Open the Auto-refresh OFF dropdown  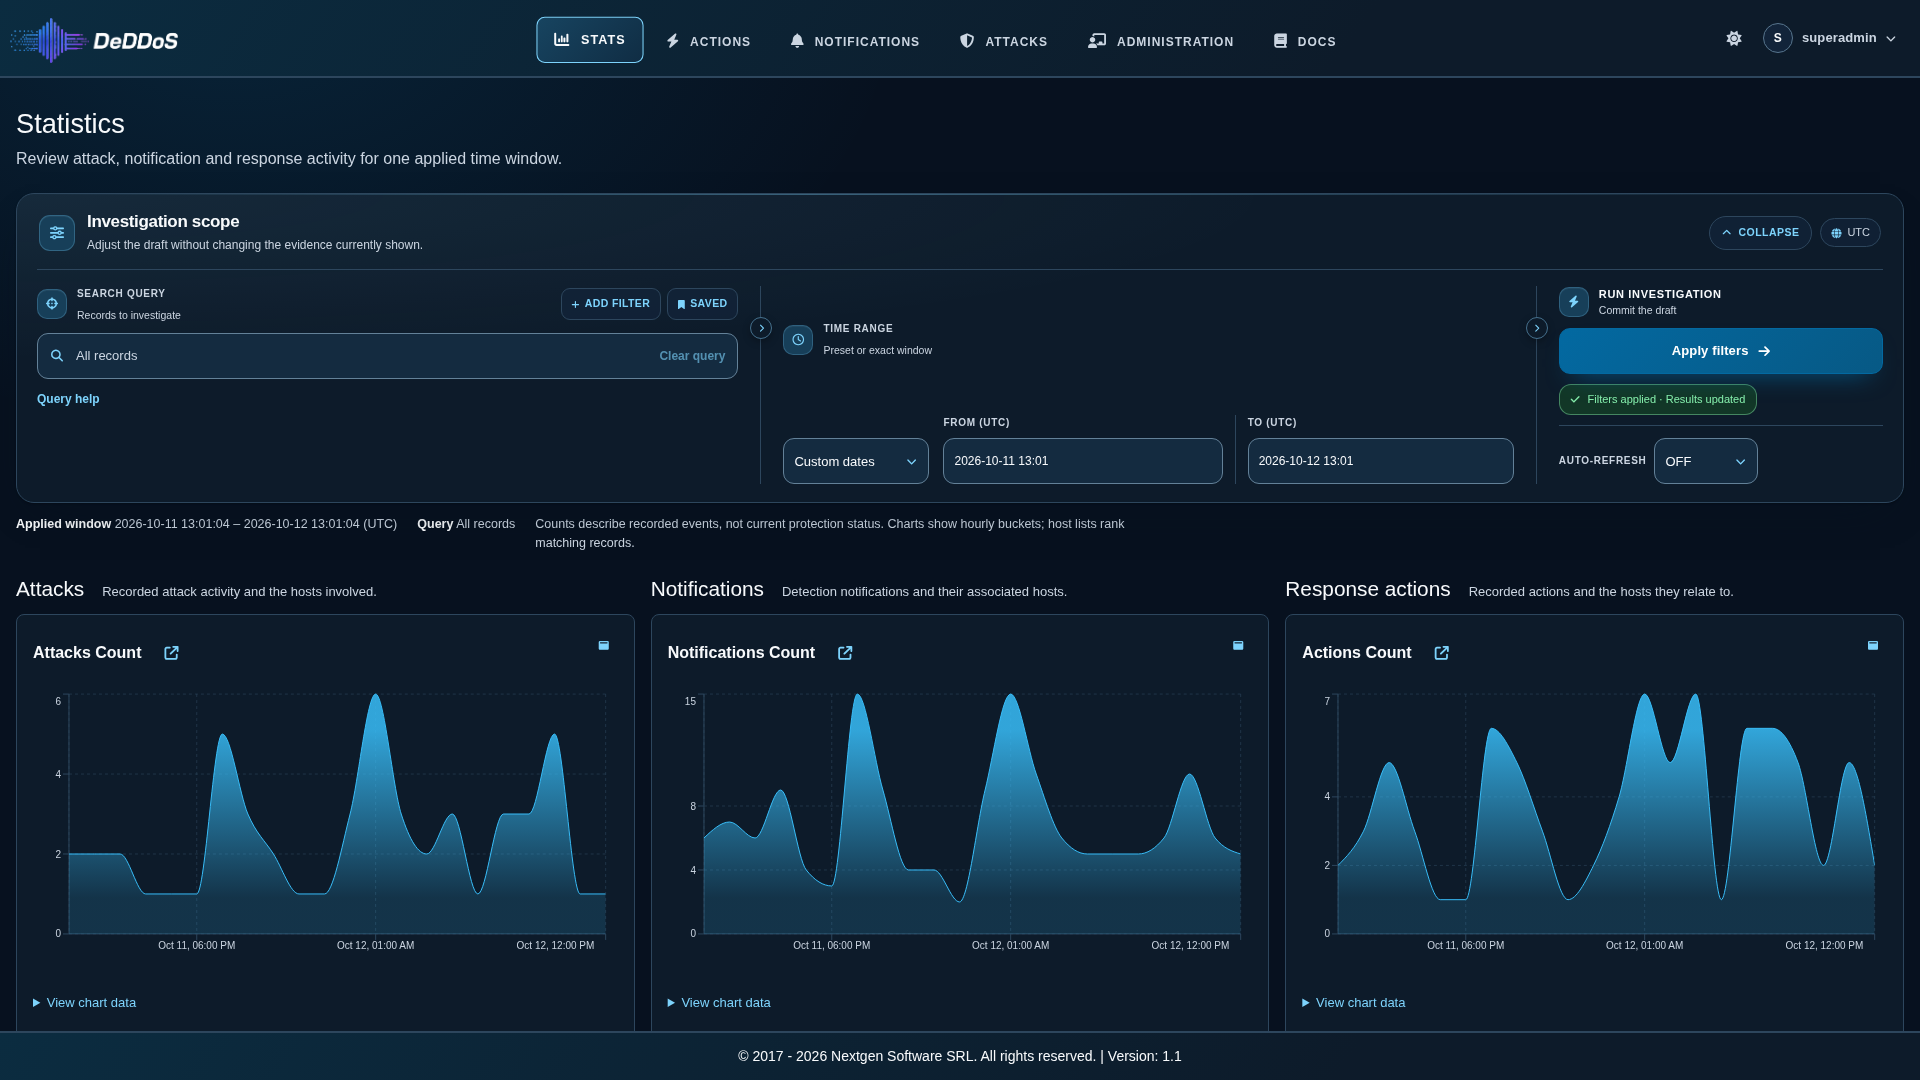[x=1705, y=461]
